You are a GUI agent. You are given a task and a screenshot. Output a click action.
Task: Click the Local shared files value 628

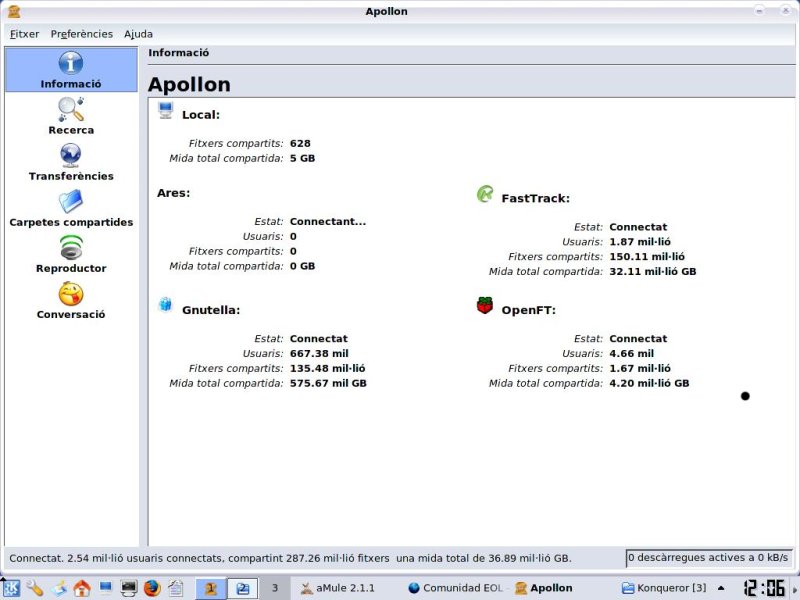point(300,143)
